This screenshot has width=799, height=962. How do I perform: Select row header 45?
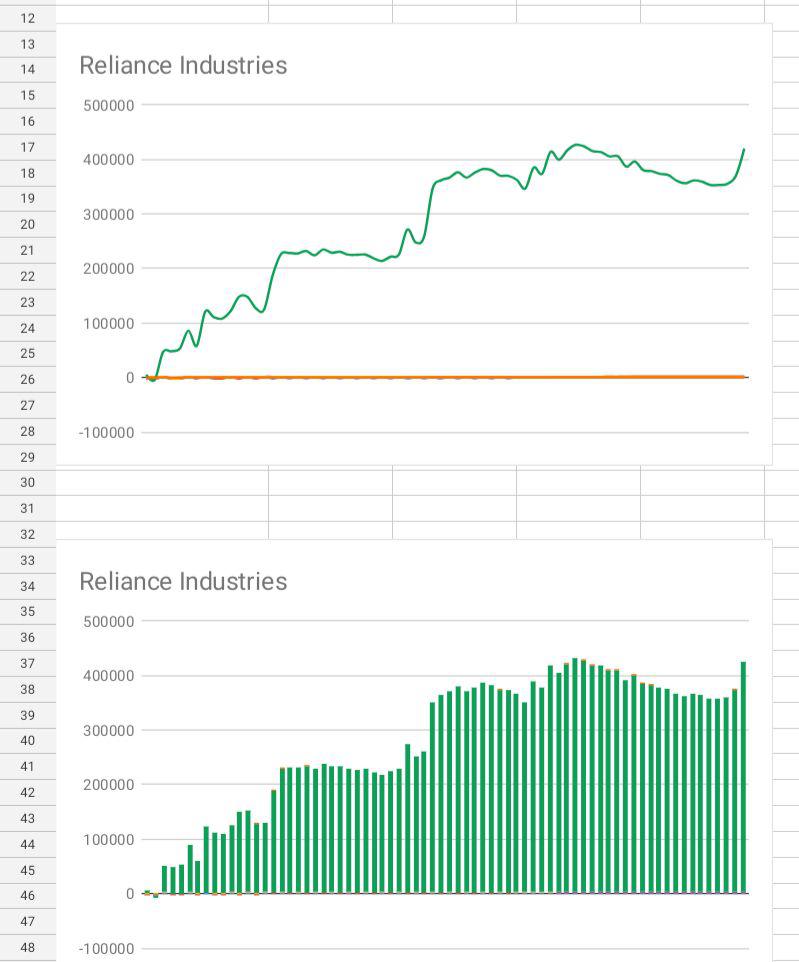tap(28, 870)
